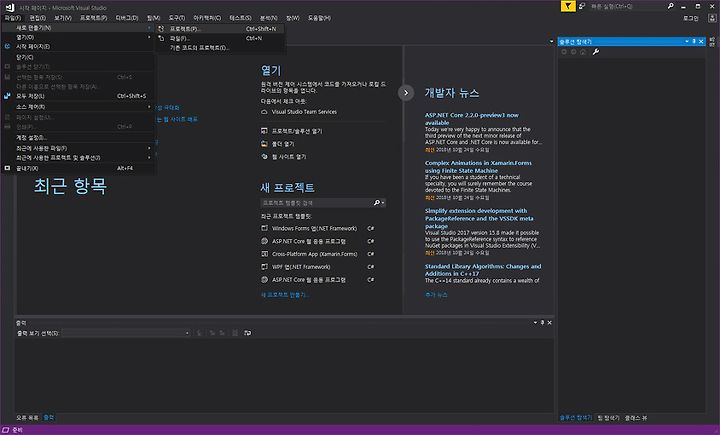The width and height of the screenshot is (720, 435).
Task: Click 로그인 sign-in at the top right
Action: pos(691,18)
